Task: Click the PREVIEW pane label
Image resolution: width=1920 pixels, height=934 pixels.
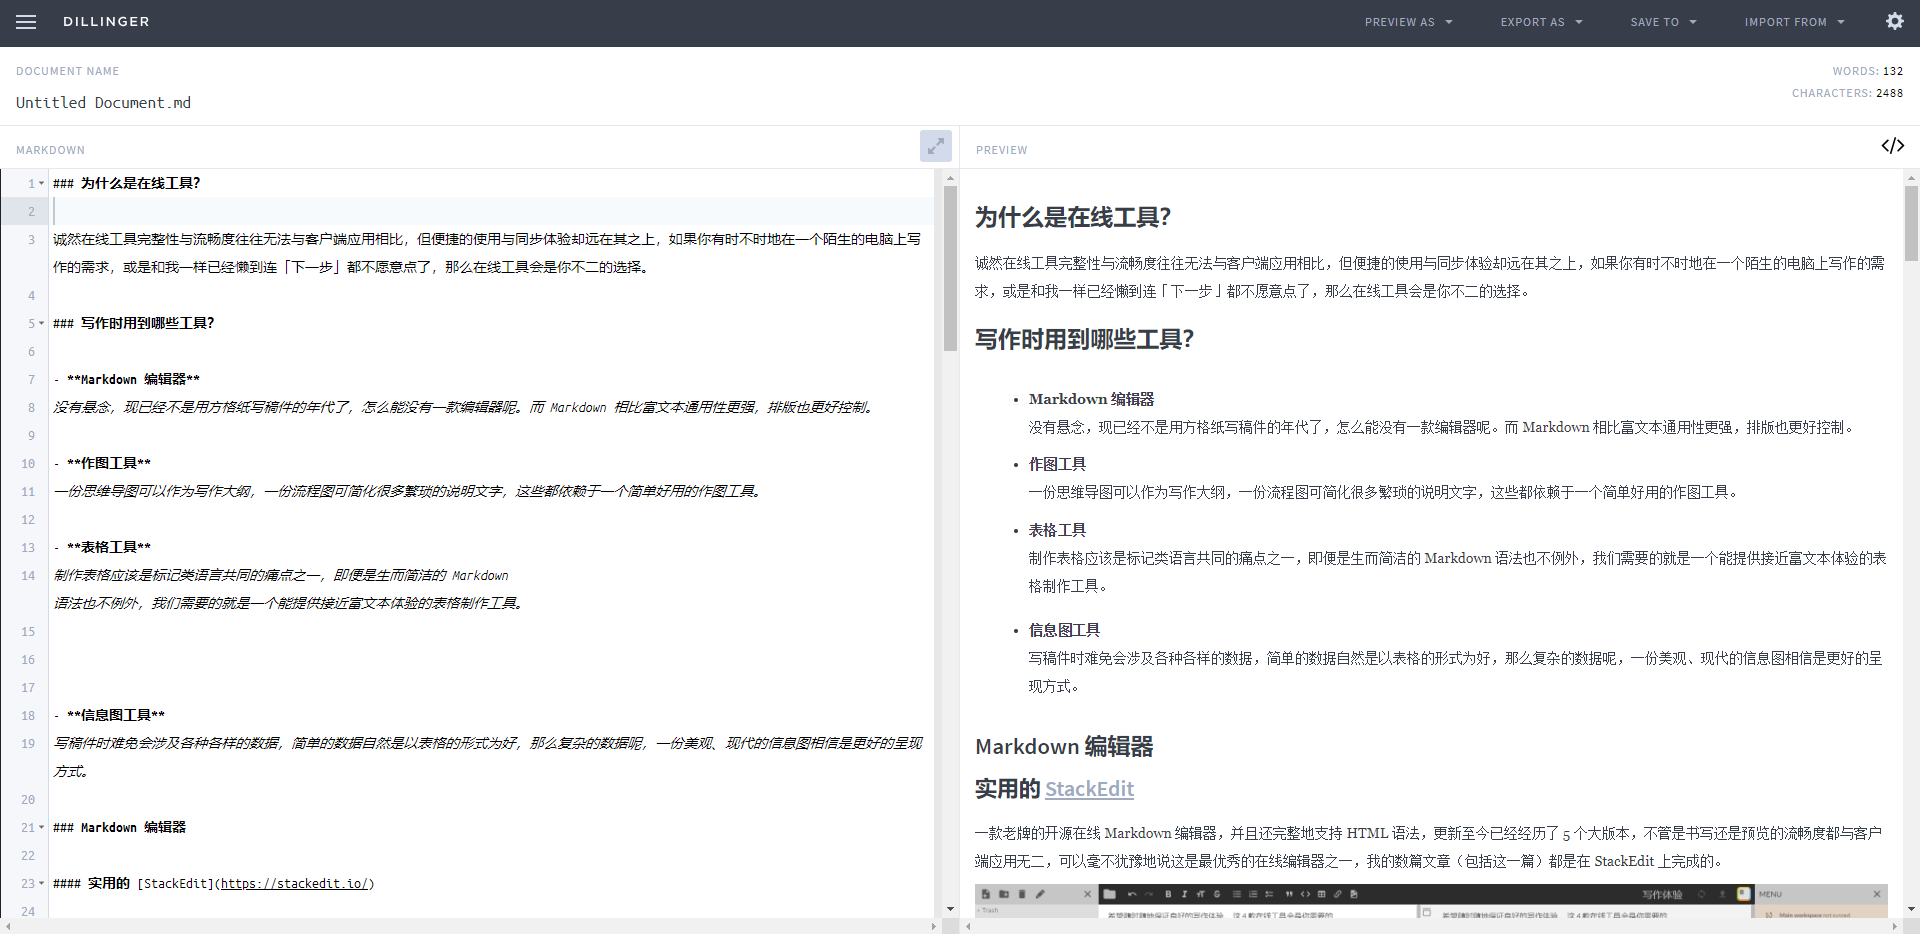Action: pos(1001,150)
